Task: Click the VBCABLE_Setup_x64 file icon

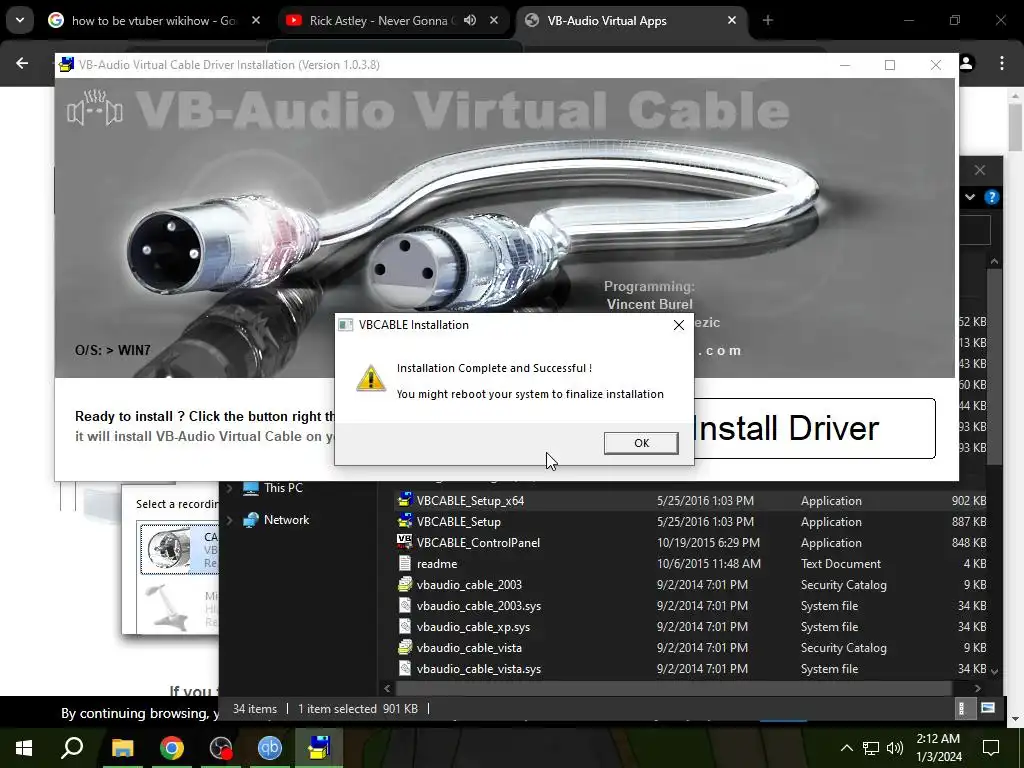Action: [x=405, y=500]
